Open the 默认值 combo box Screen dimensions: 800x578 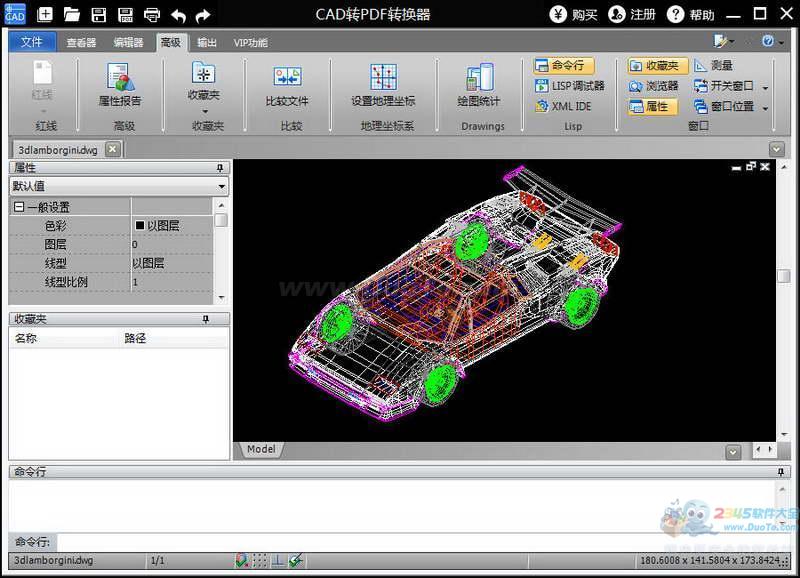point(119,186)
